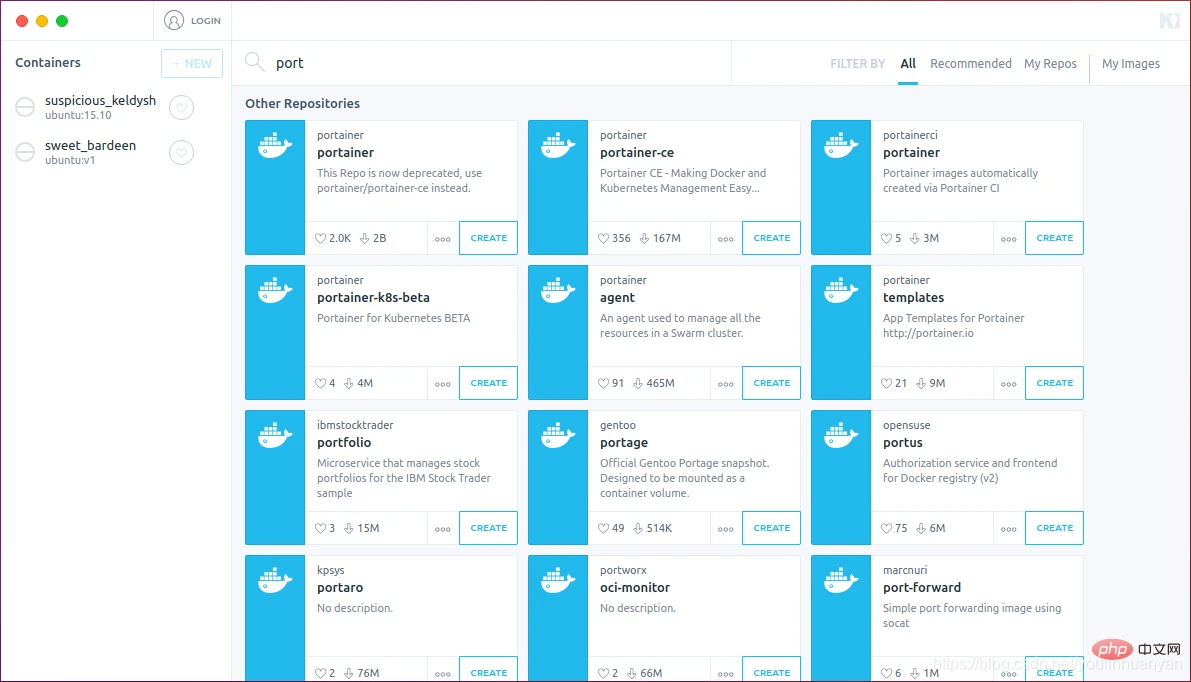Viewport: 1191px width, 682px height.
Task: Open more options on portainerci/portainer card
Action: 1009,238
